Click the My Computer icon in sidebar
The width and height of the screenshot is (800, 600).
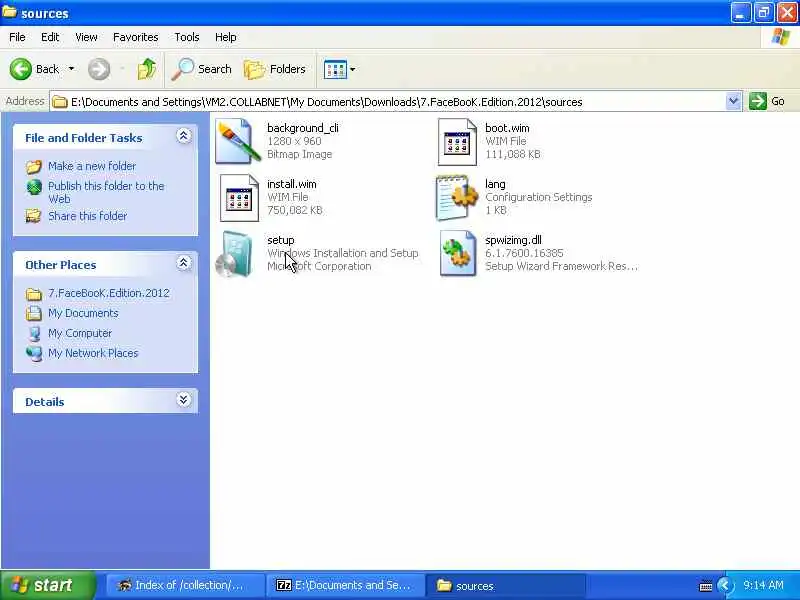34,333
